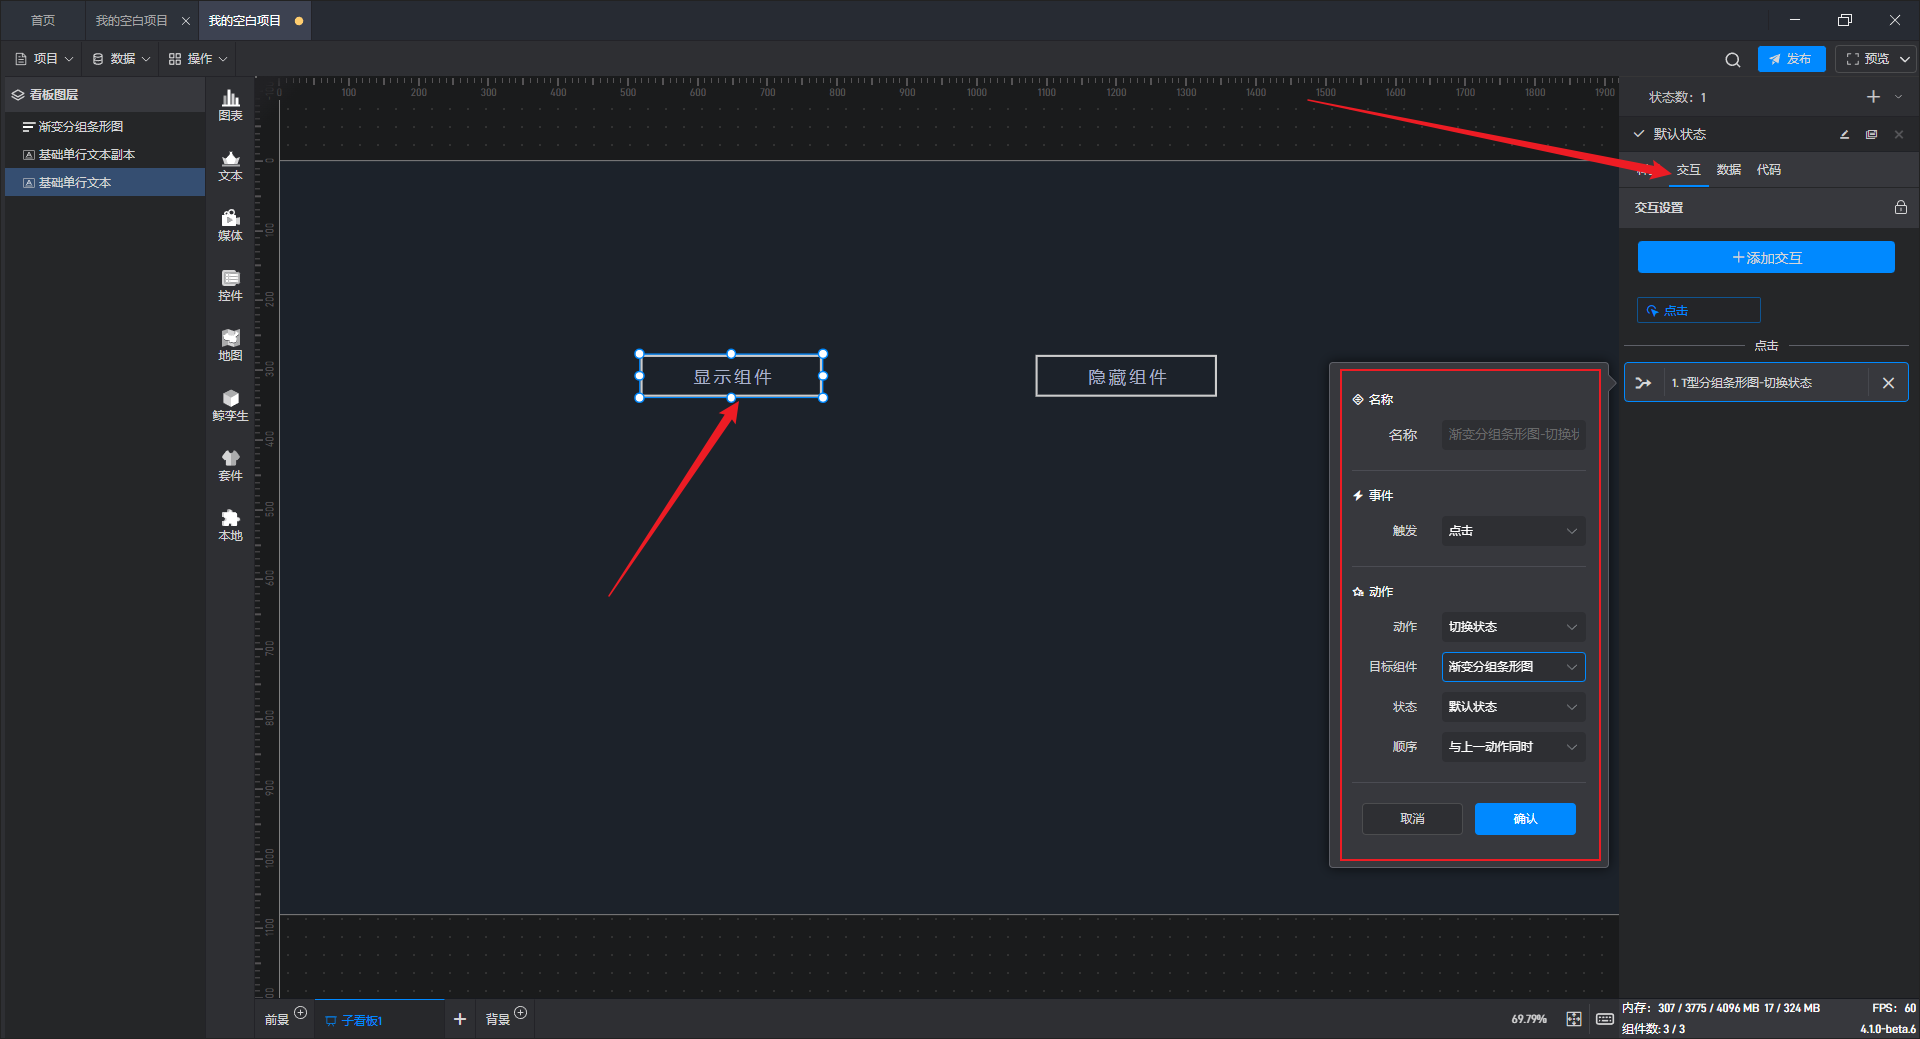Remove the 切换状态 interaction entry
Screen dimensions: 1920x1039
(1888, 383)
